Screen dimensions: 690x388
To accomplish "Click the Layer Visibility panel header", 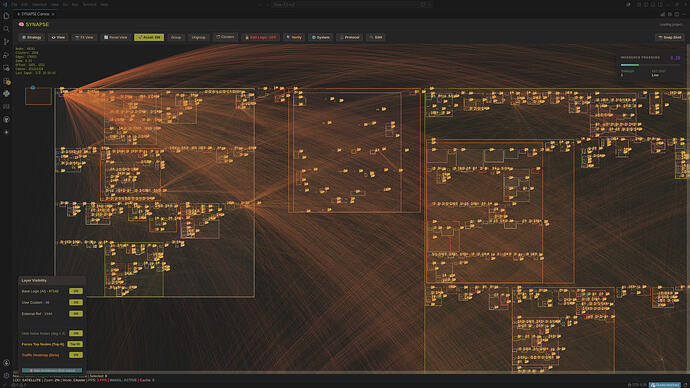I will 52,280.
